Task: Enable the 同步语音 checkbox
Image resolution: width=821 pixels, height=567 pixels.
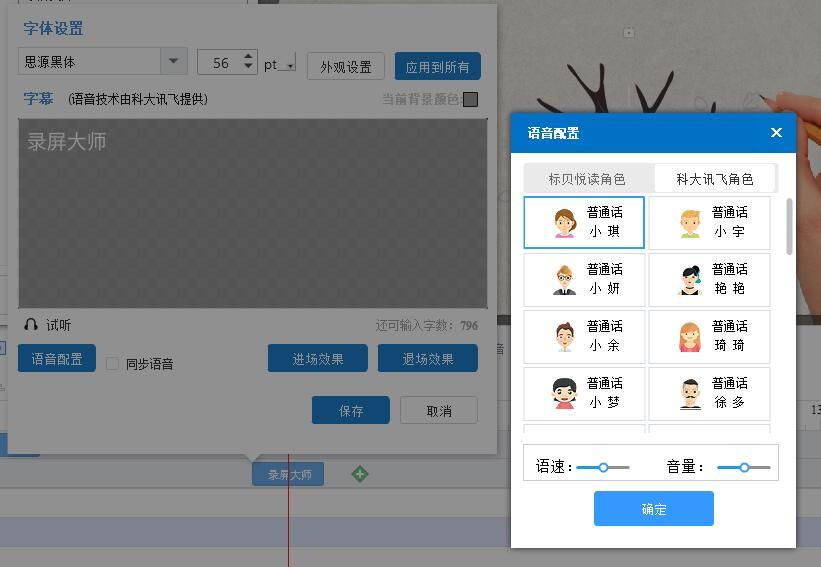Action: click(x=112, y=363)
